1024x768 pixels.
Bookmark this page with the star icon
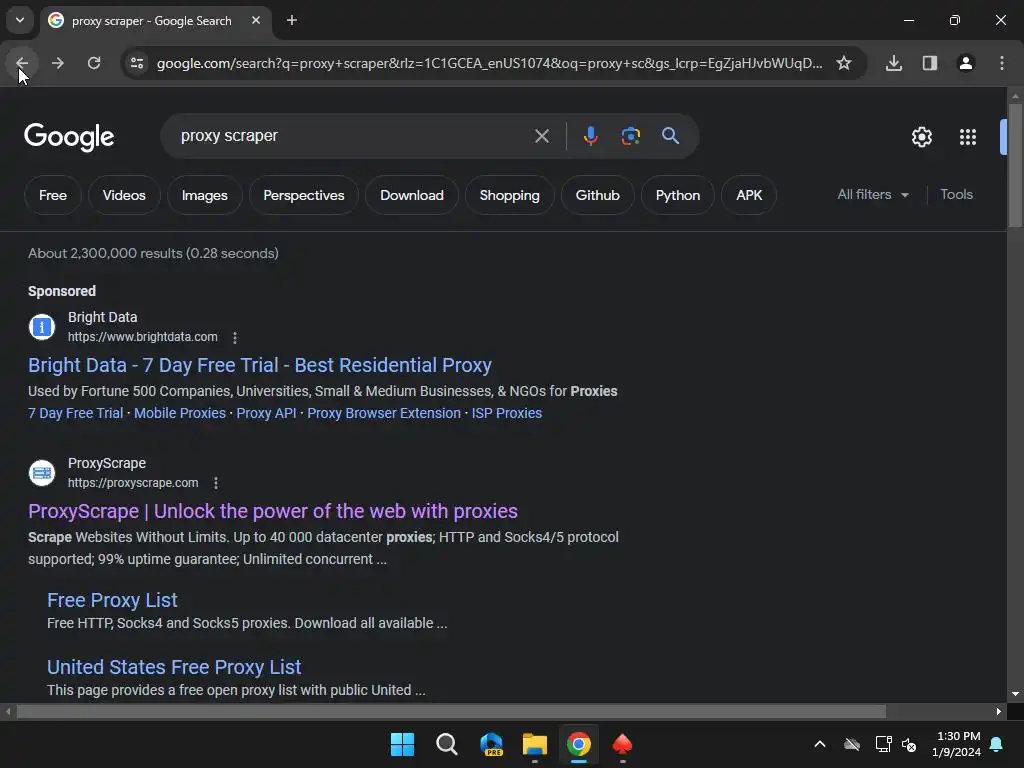844,63
